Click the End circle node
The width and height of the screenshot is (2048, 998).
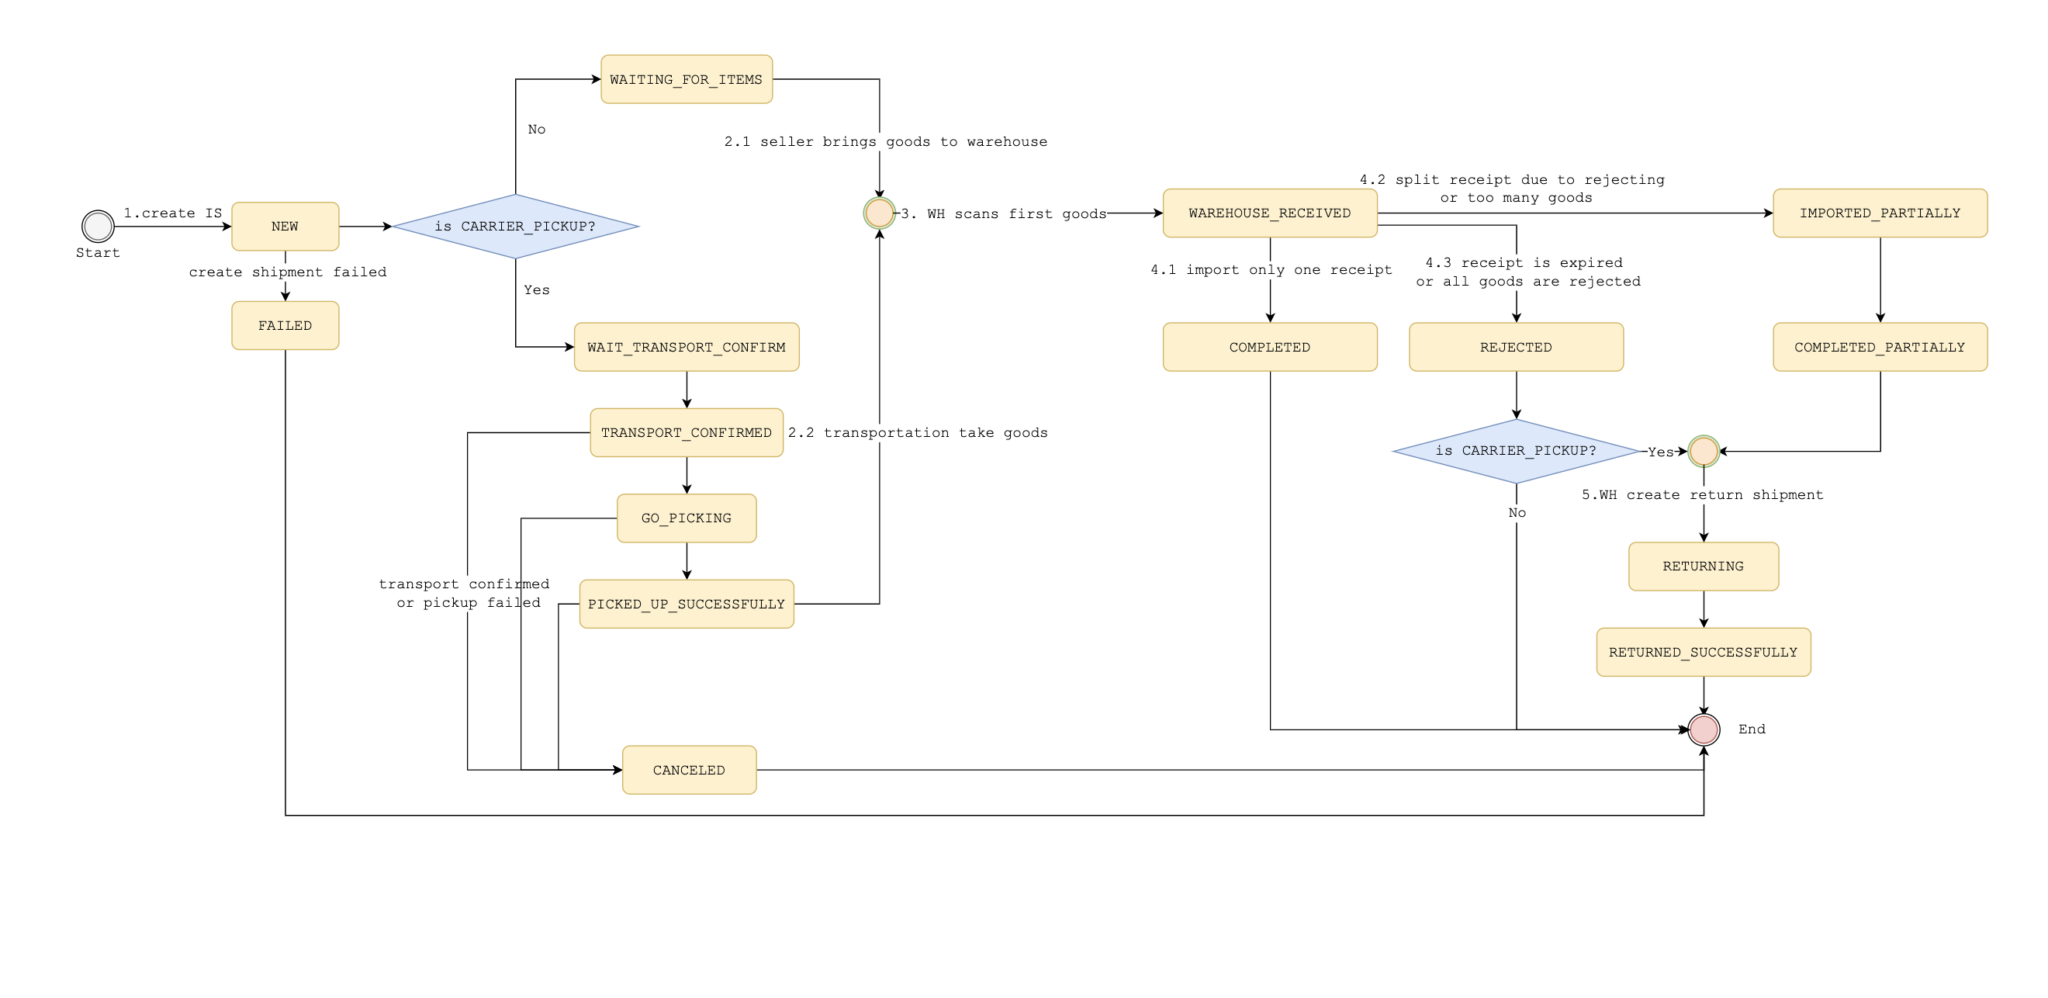click(1702, 729)
